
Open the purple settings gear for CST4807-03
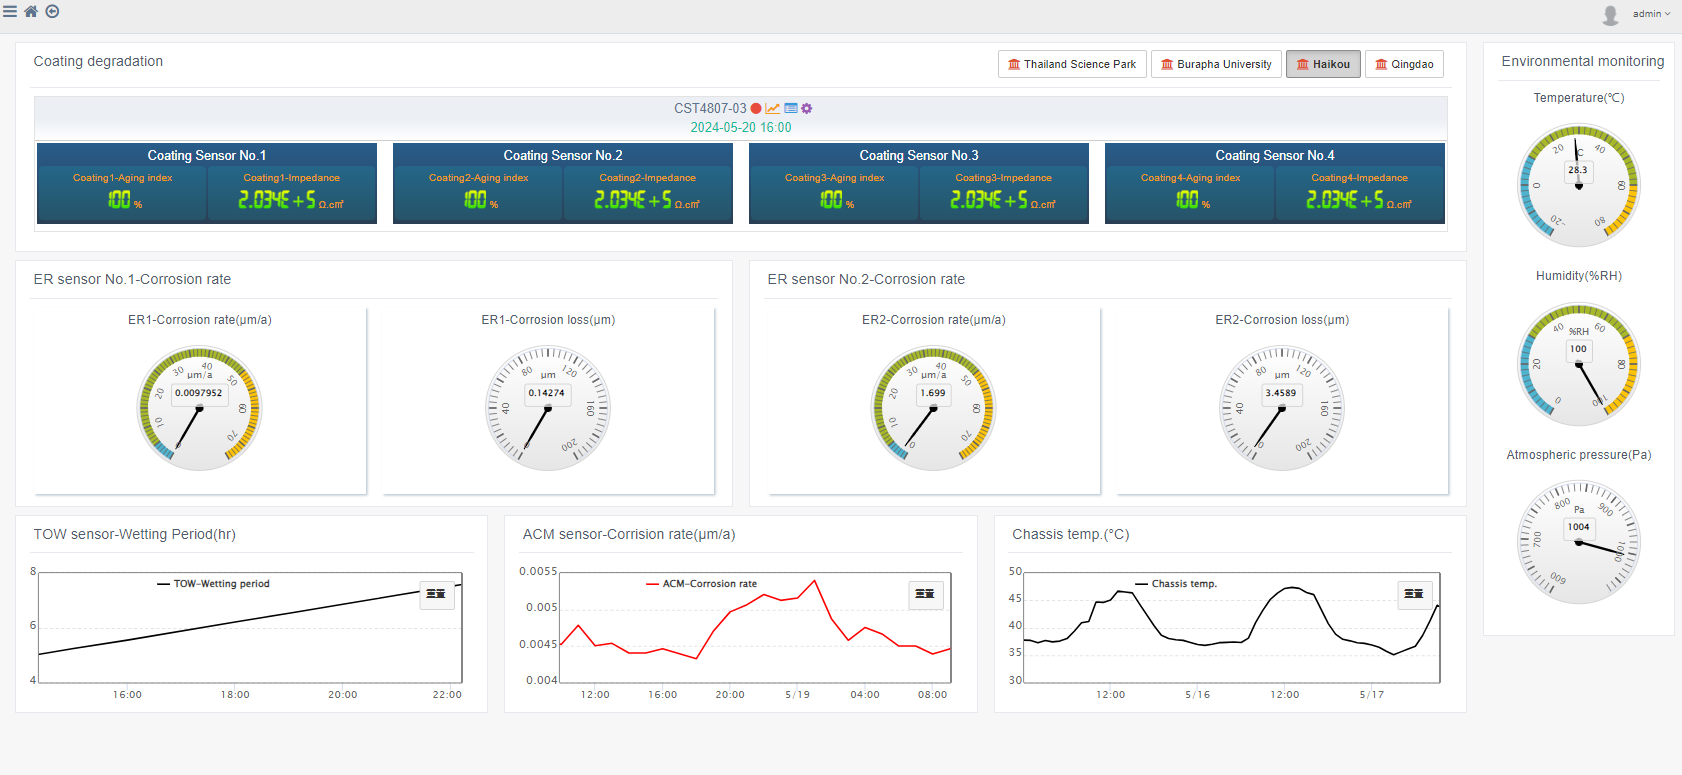[807, 108]
